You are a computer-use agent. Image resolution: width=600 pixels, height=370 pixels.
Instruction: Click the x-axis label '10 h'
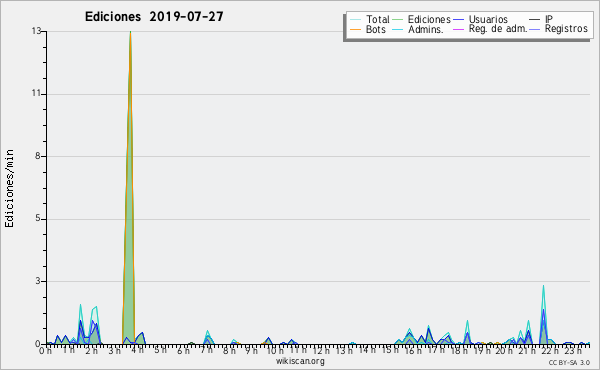point(275,350)
